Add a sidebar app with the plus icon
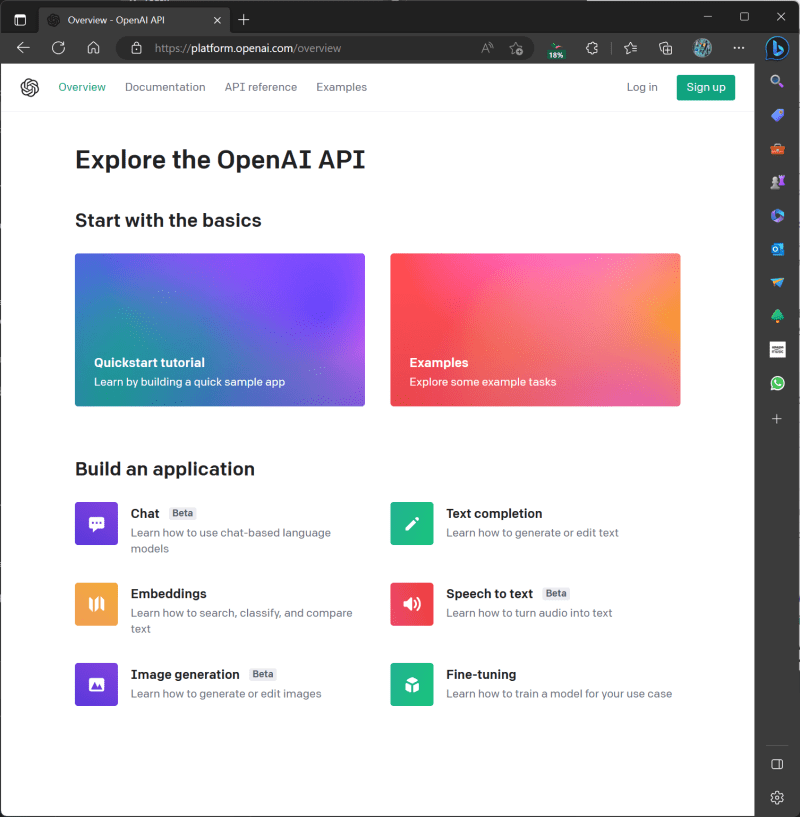Screen dimensions: 800x817 tap(777, 419)
